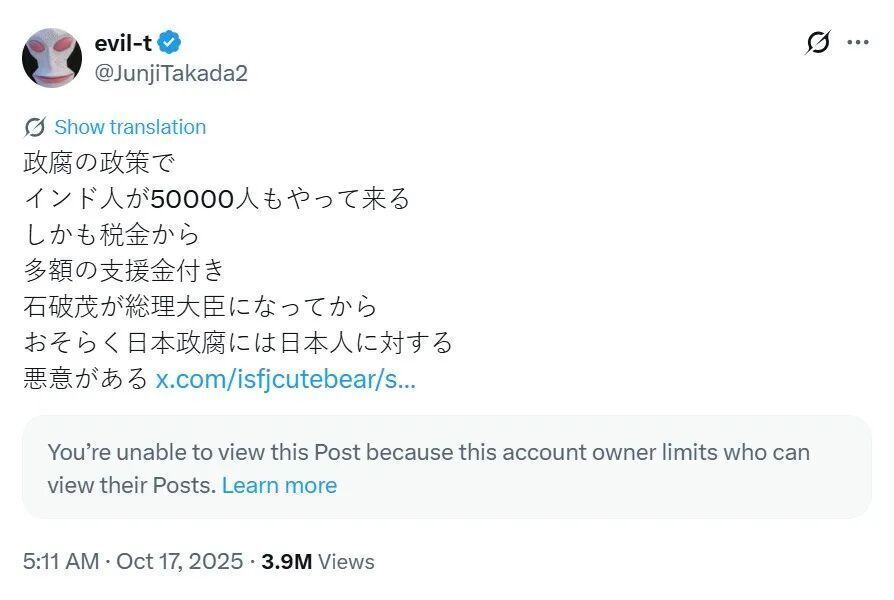Click the Views label in the footer
This screenshot has width=894, height=600.
tap(347, 562)
